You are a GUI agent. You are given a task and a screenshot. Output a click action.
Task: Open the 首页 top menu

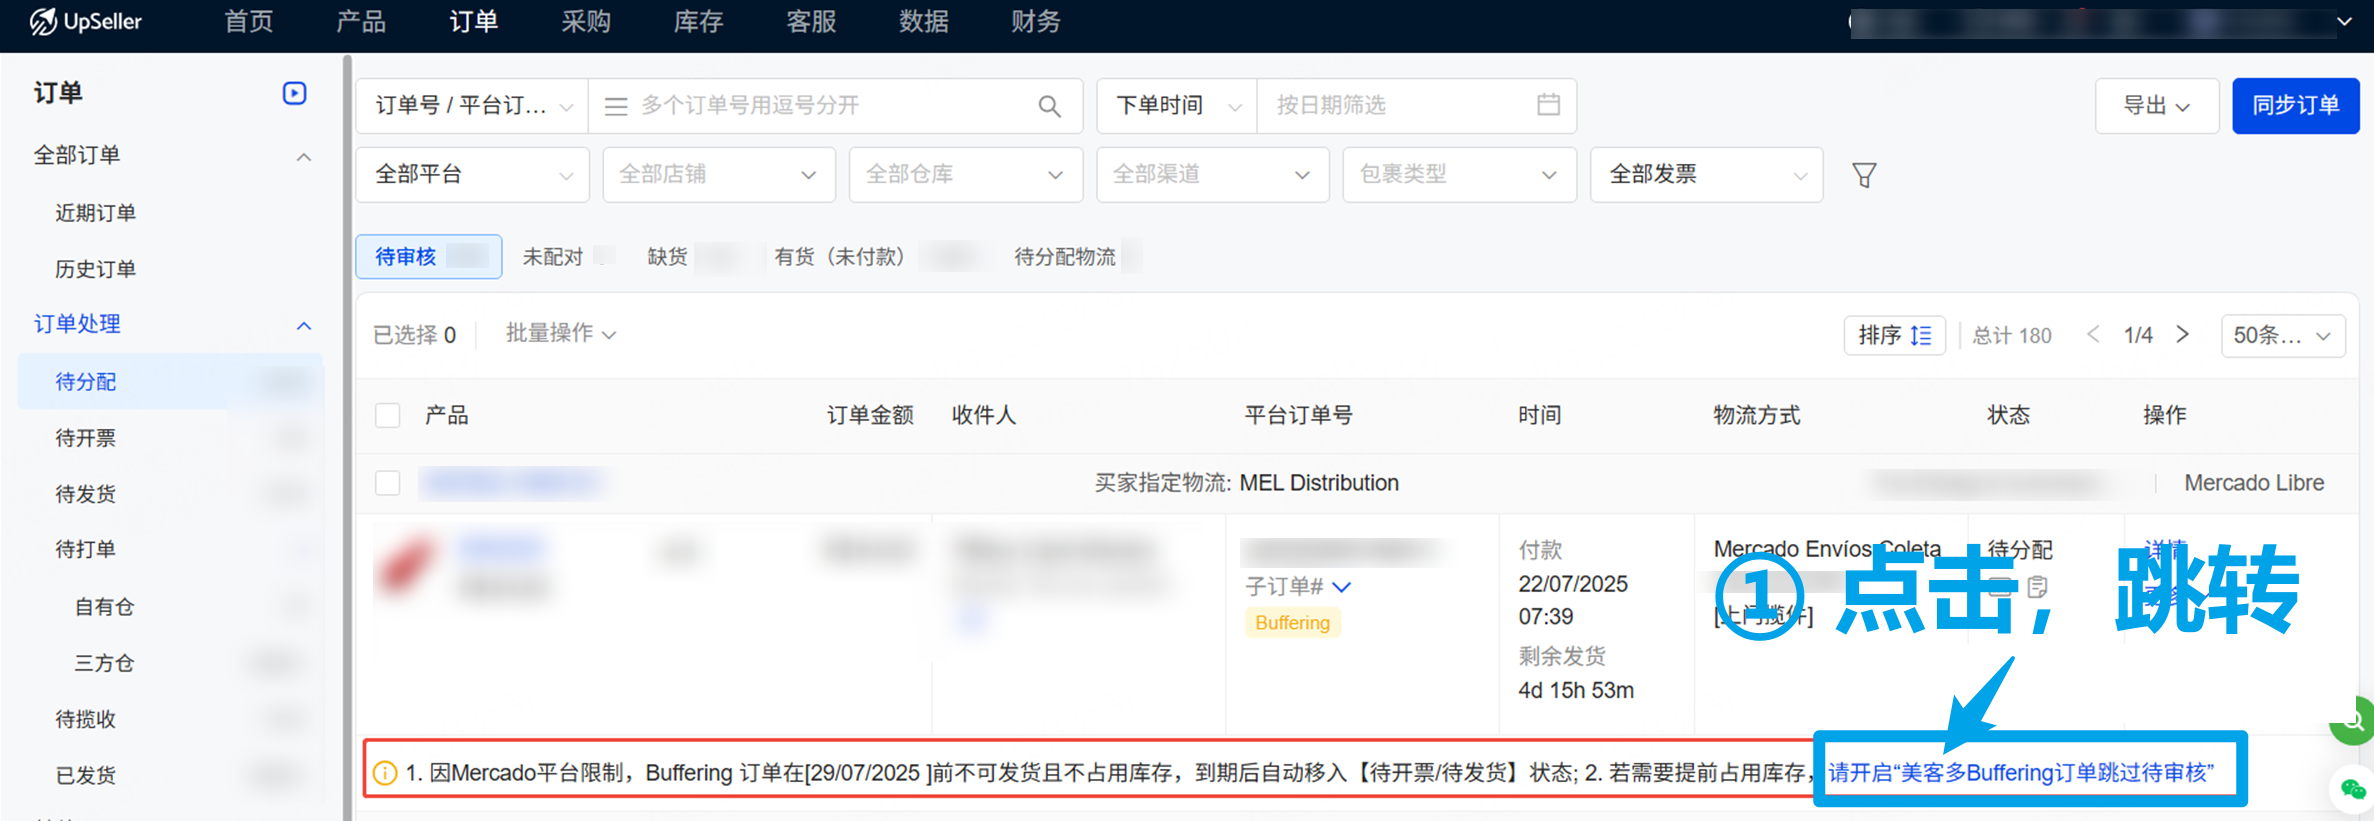(x=249, y=21)
